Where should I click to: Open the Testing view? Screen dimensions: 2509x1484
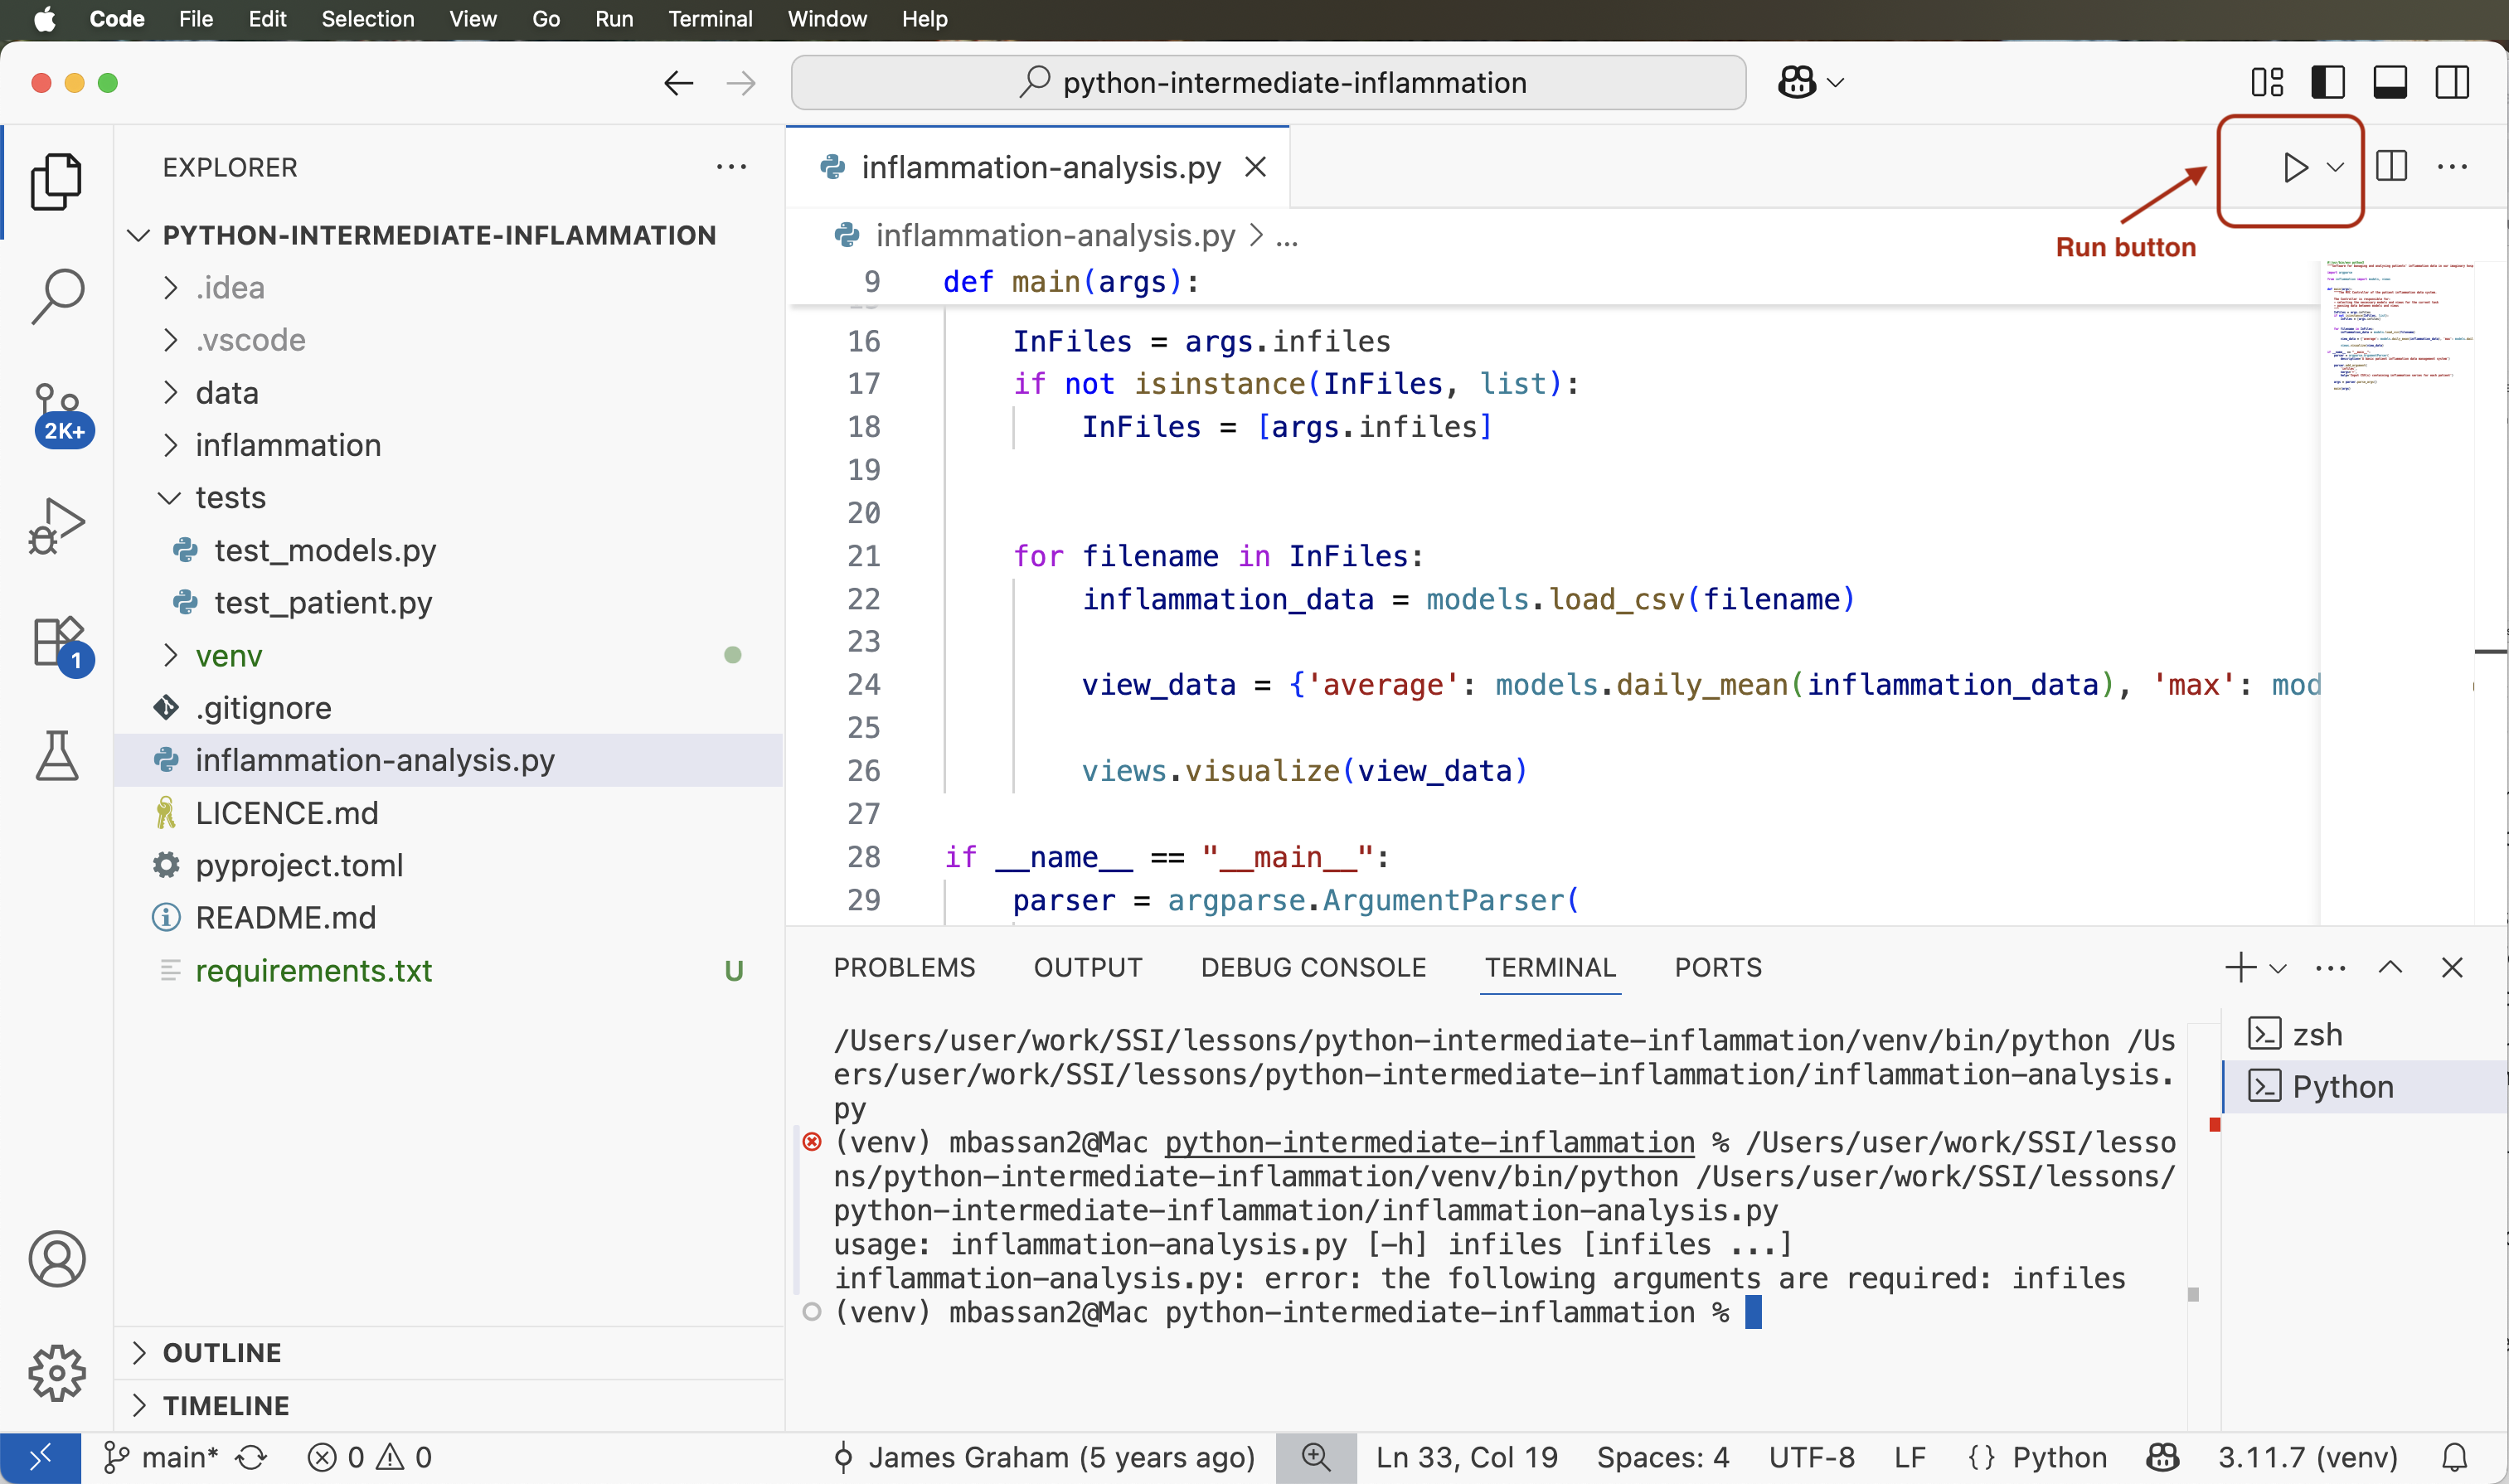(x=57, y=757)
